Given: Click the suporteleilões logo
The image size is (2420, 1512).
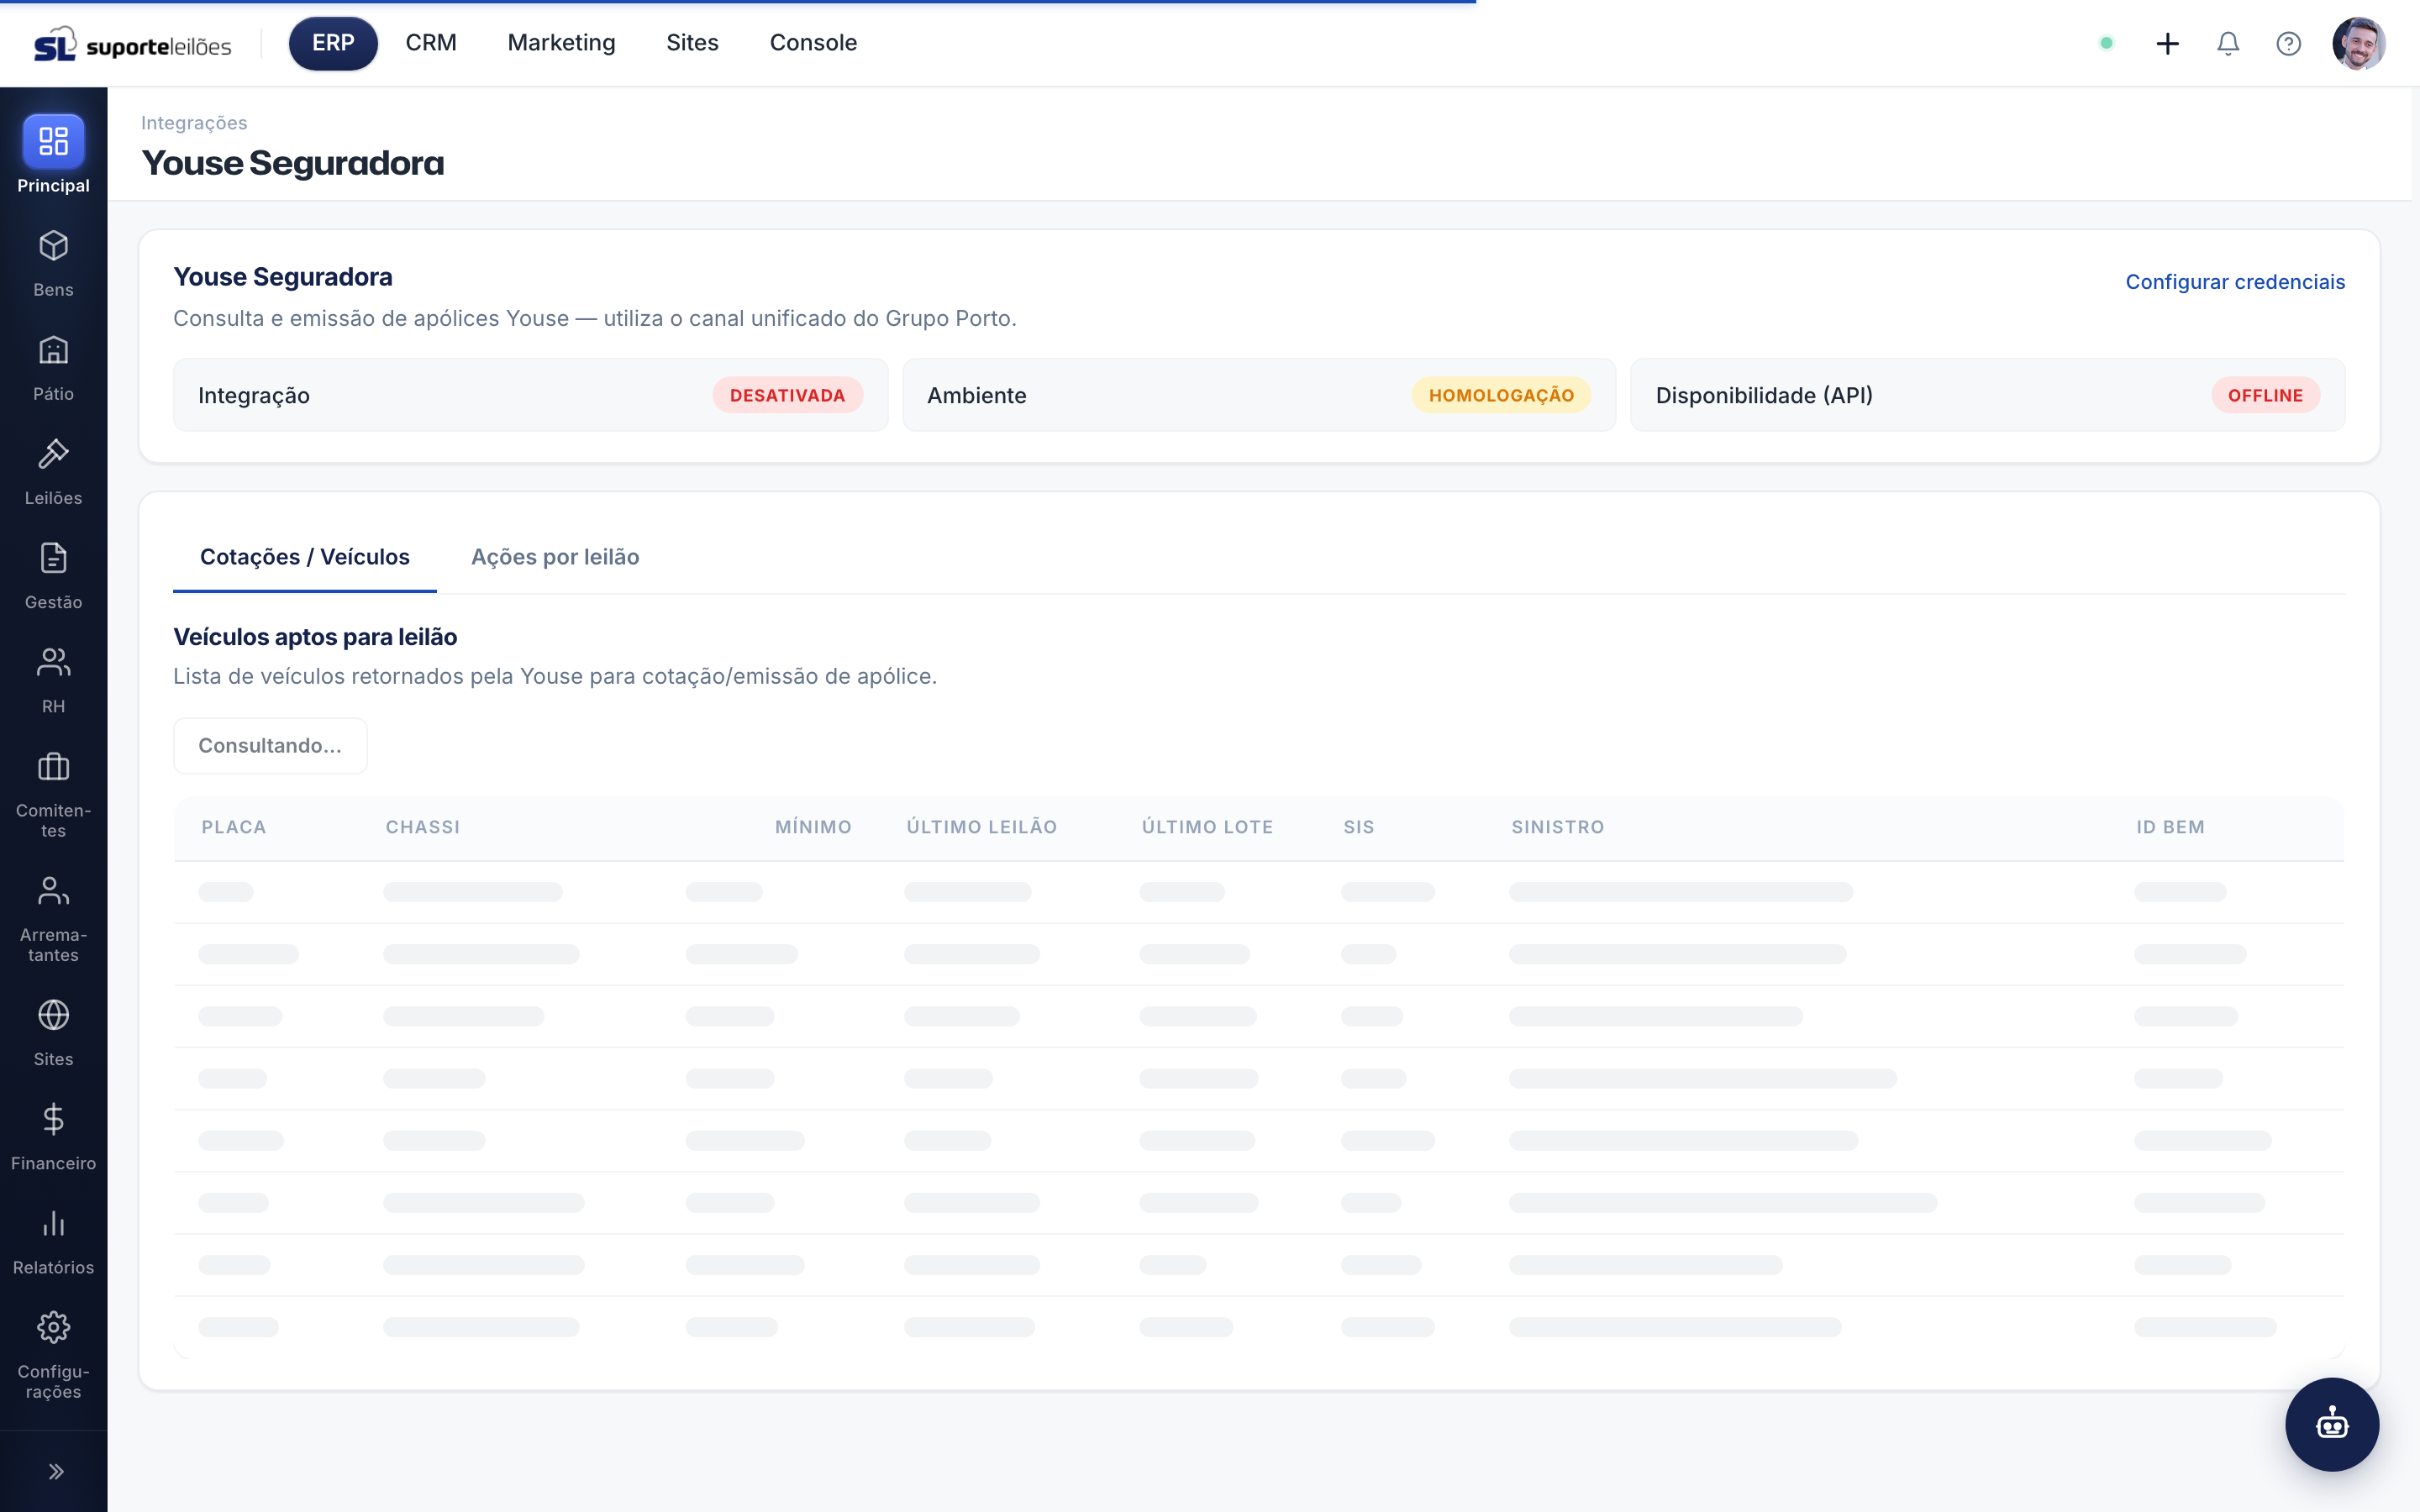Looking at the screenshot, I should pyautogui.click(x=133, y=44).
